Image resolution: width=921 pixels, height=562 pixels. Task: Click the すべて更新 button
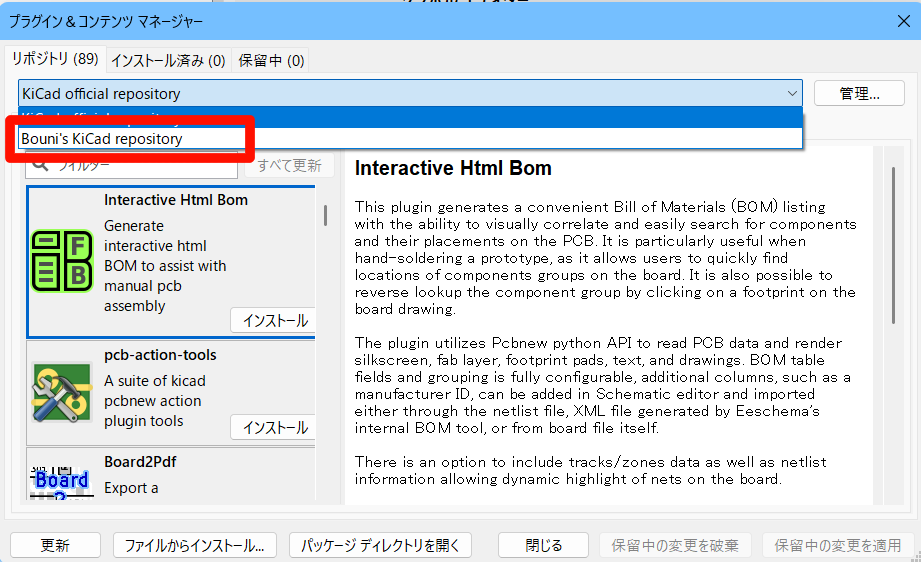coord(289,166)
